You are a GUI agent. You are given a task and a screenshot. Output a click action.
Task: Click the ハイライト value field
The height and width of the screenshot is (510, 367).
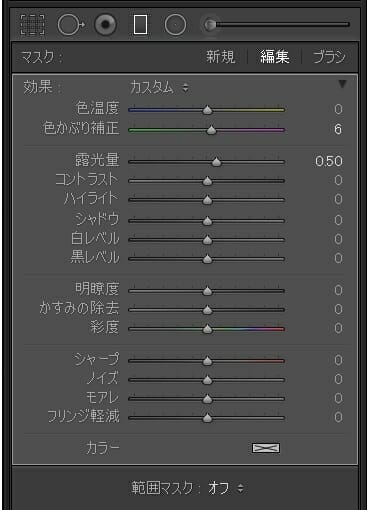click(x=338, y=199)
